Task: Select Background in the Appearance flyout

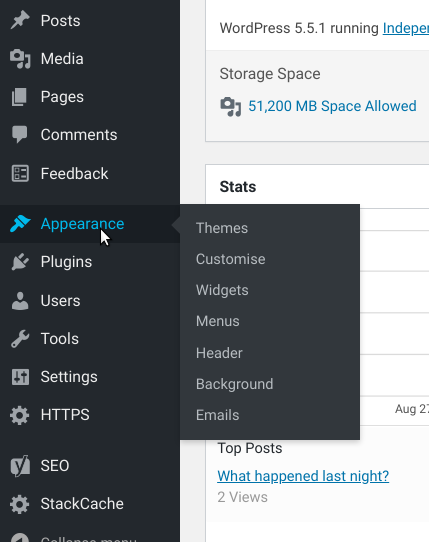Action: coord(234,384)
